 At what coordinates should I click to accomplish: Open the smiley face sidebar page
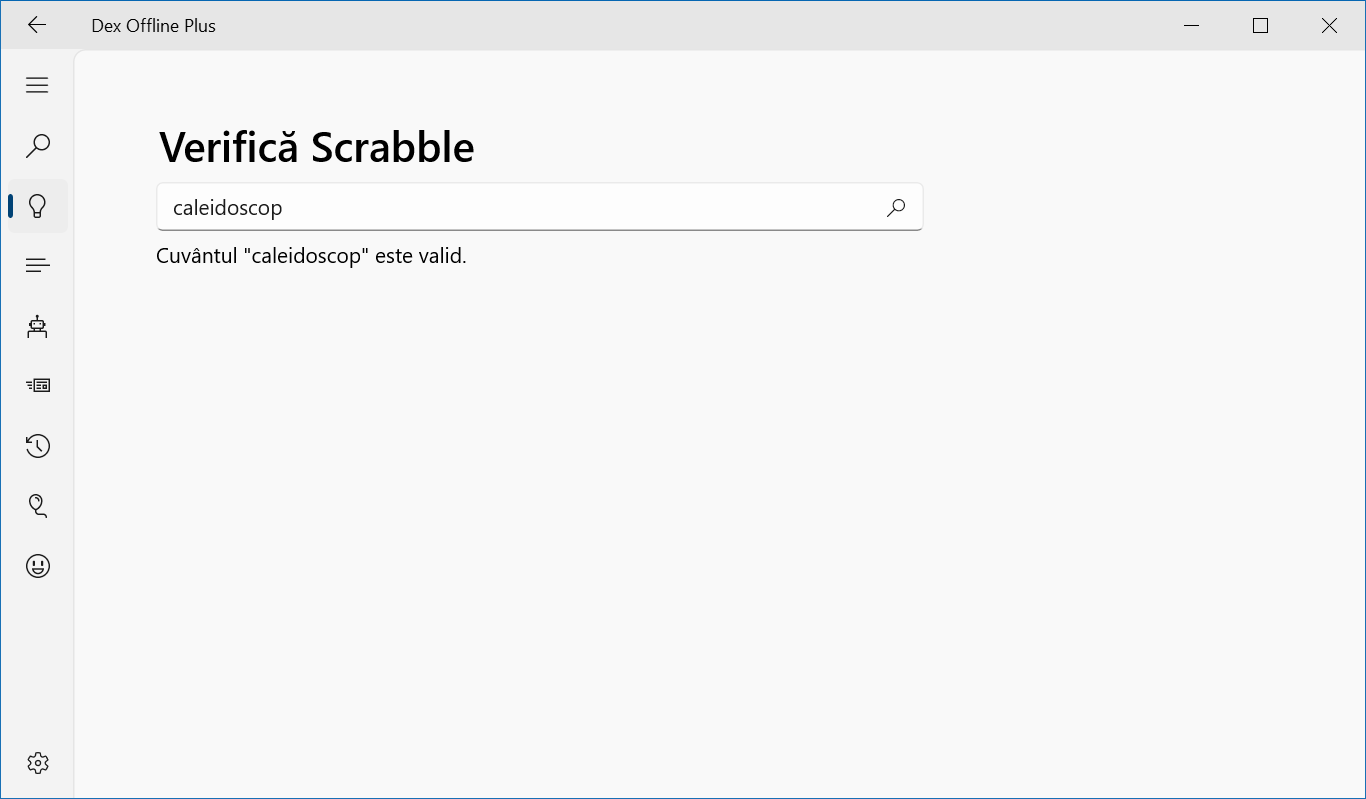37,566
